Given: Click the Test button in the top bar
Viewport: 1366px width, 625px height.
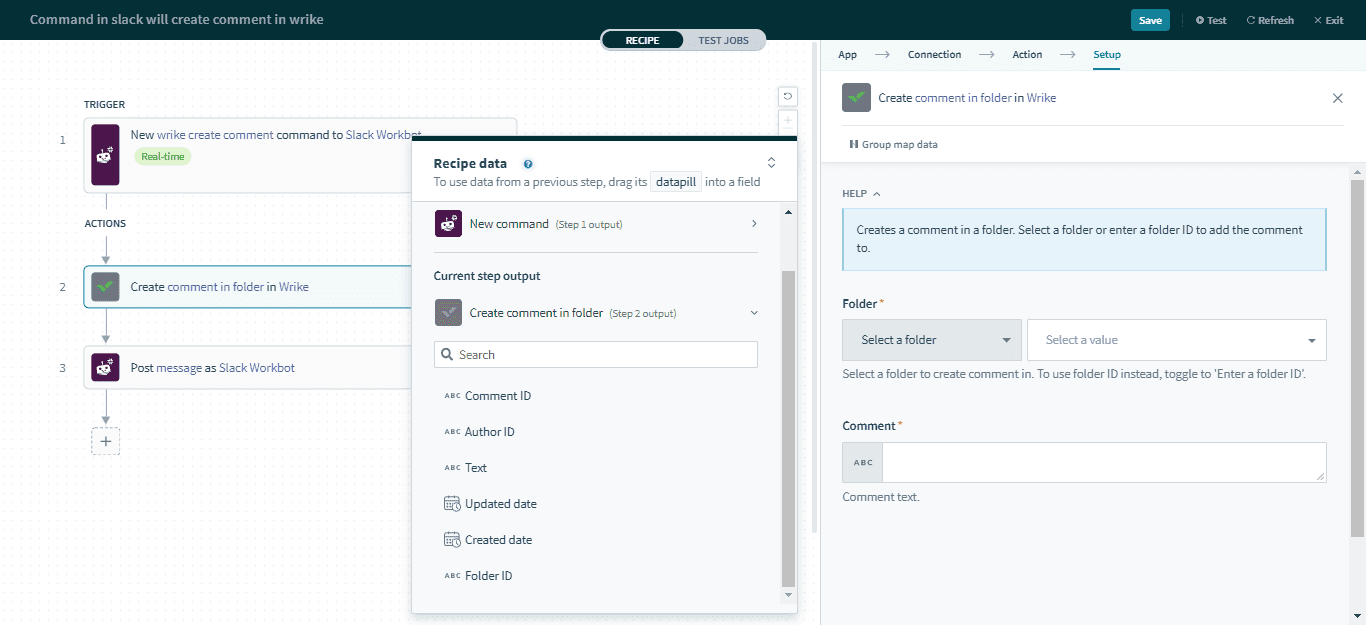Looking at the screenshot, I should 1210,19.
